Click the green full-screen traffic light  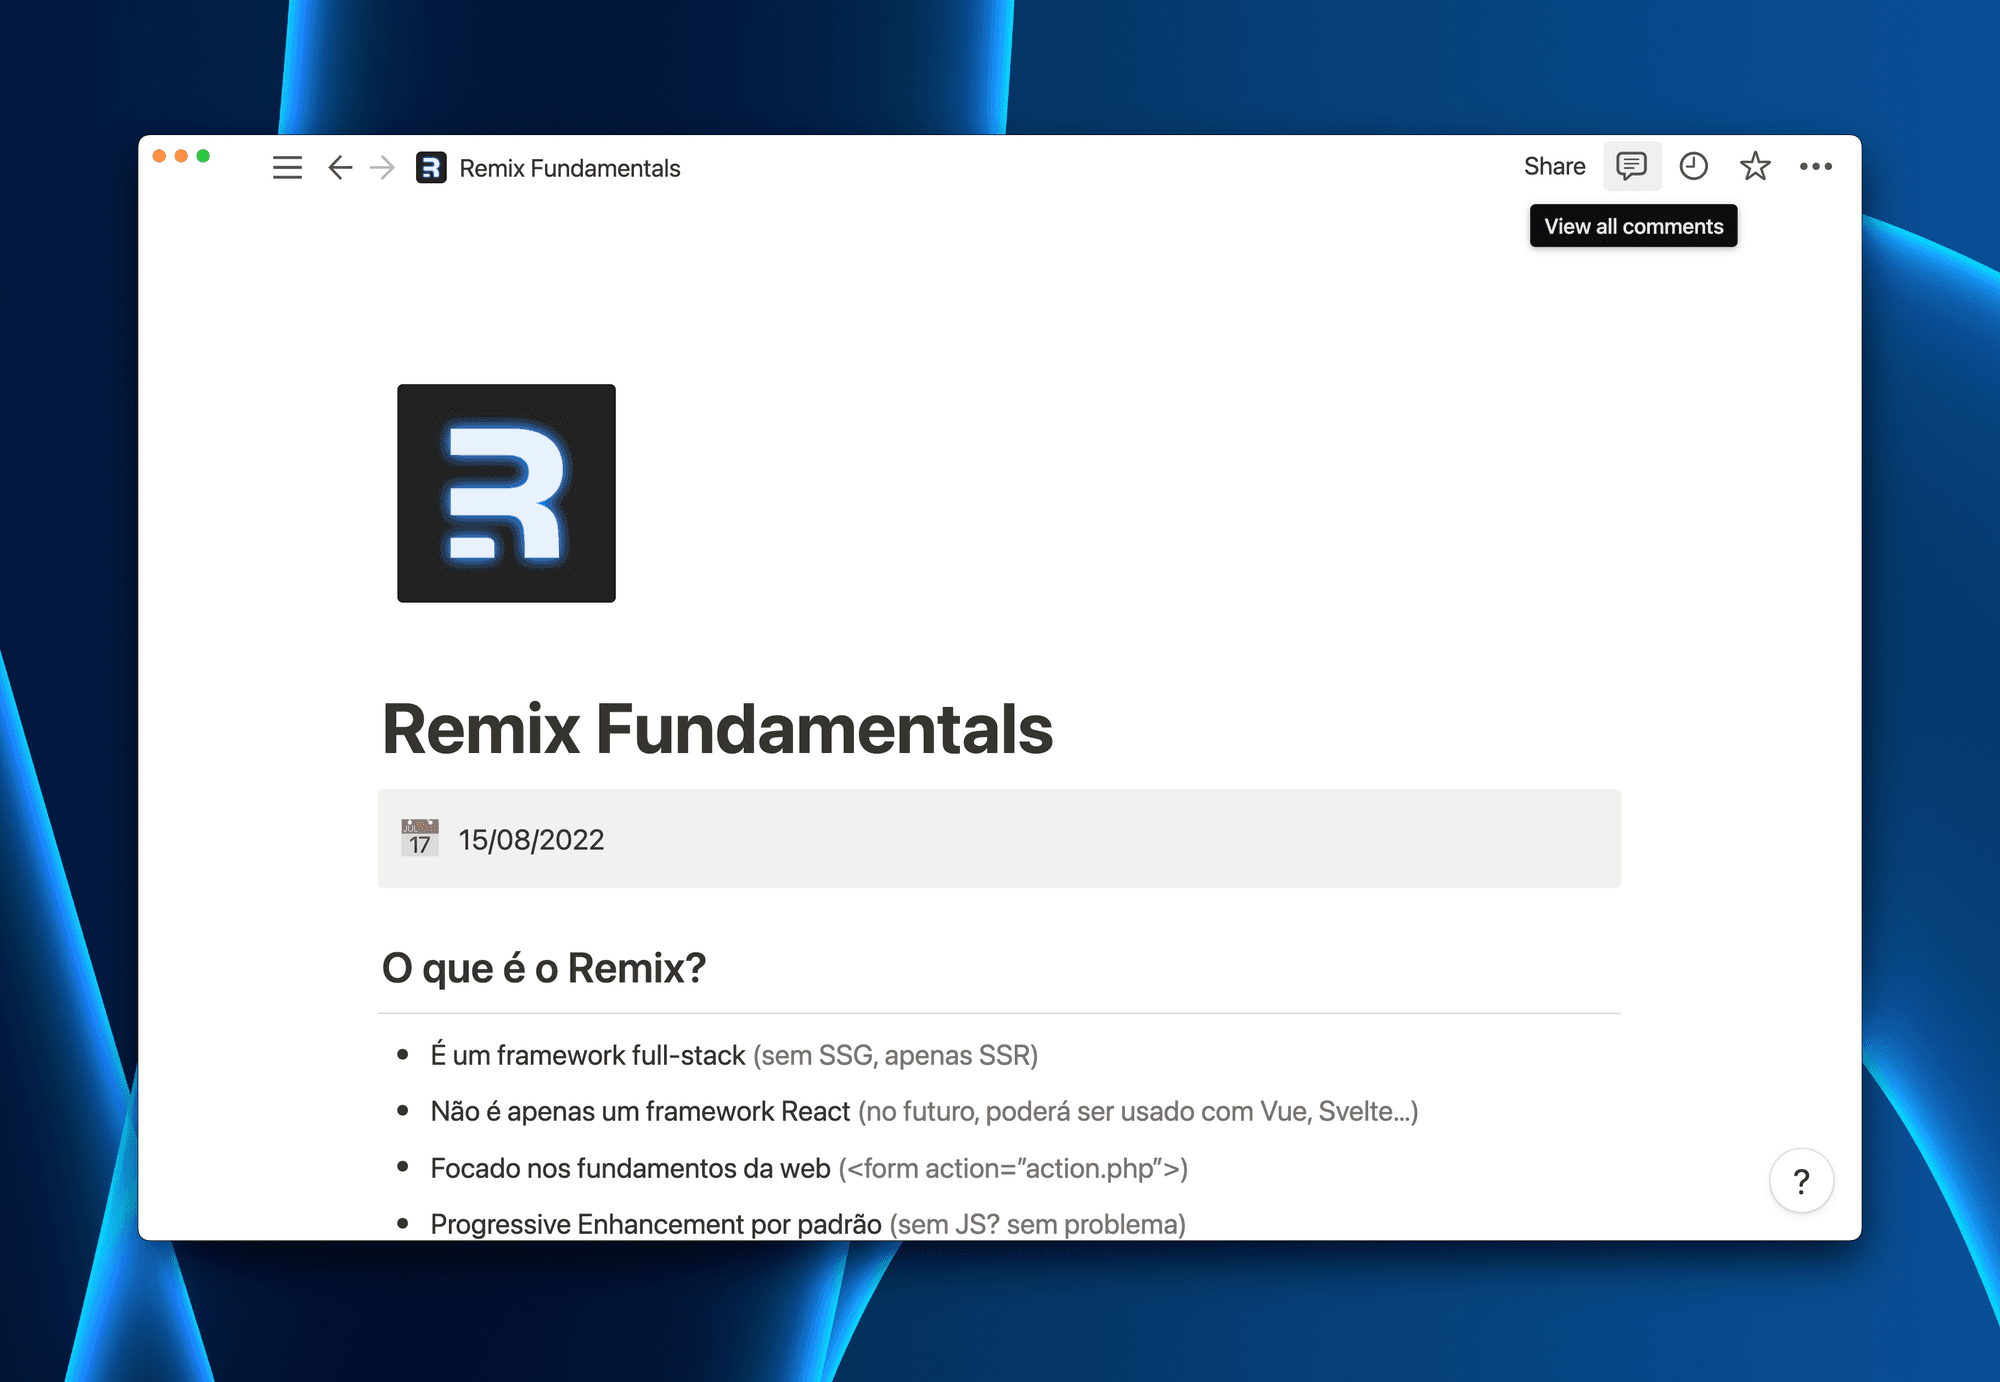click(204, 156)
